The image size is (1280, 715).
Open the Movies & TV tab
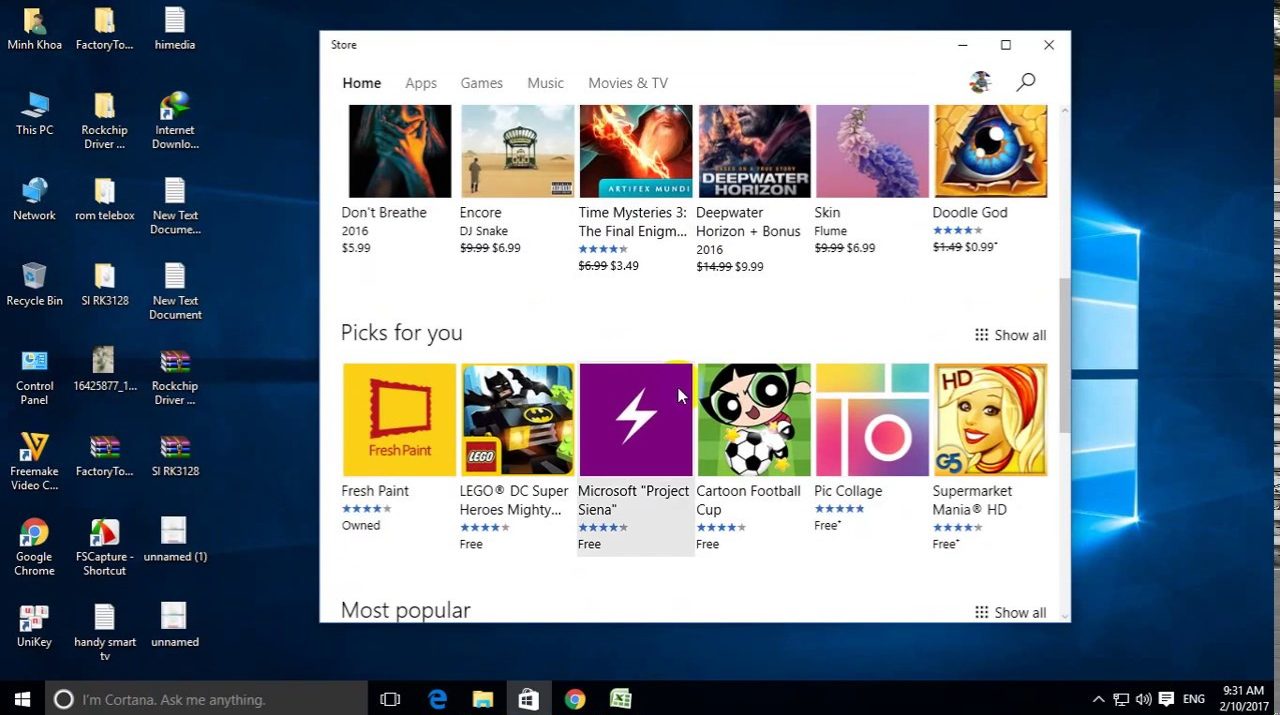pos(628,83)
